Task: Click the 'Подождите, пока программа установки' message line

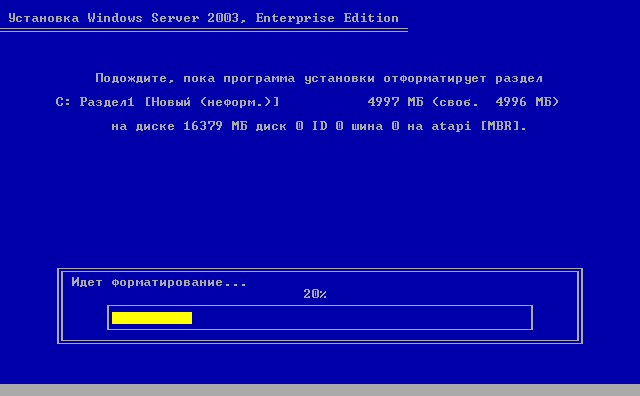Action: coord(319,78)
